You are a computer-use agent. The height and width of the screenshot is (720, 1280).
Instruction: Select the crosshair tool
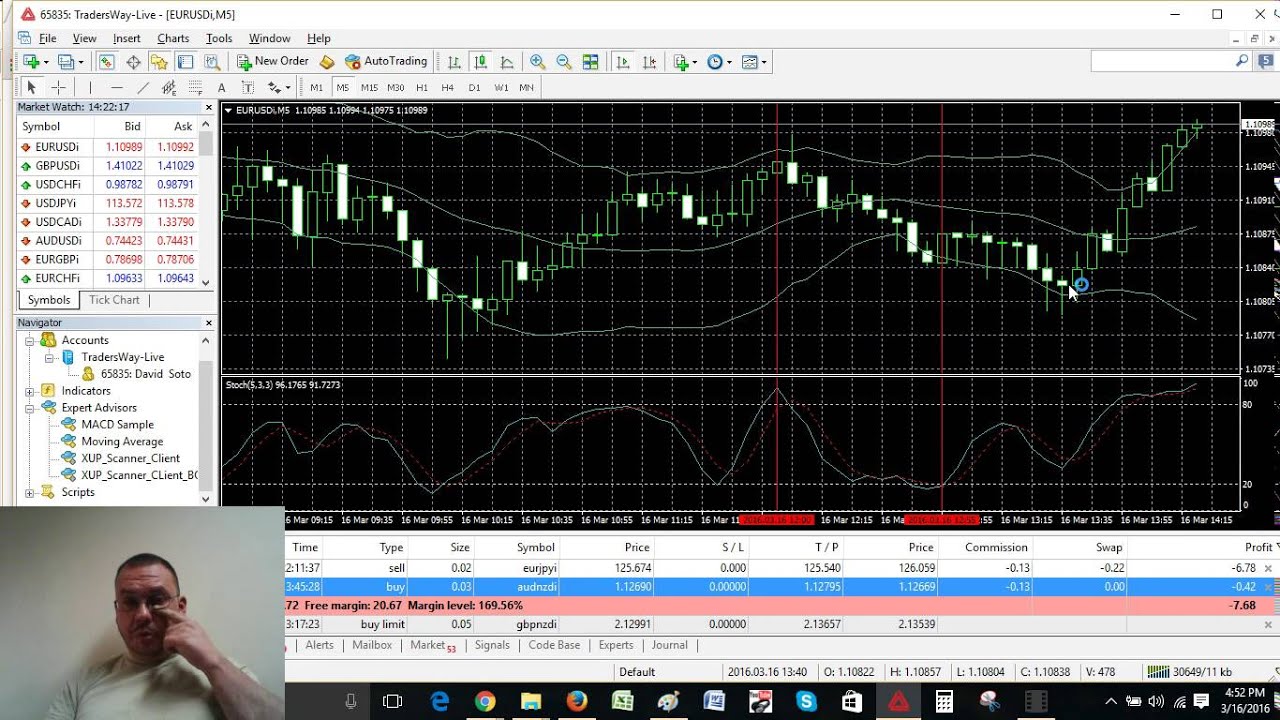click(58, 87)
